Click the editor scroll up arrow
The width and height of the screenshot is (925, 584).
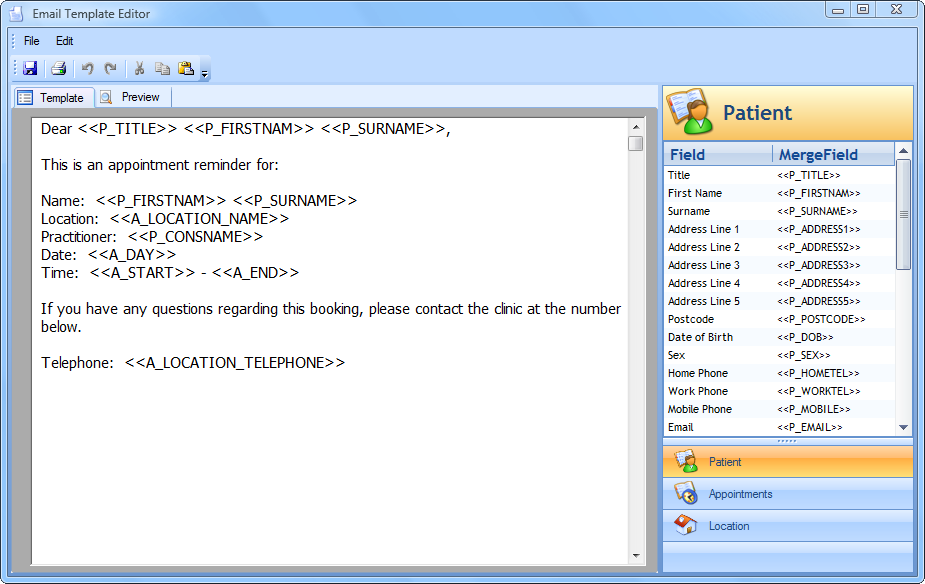coord(636,127)
